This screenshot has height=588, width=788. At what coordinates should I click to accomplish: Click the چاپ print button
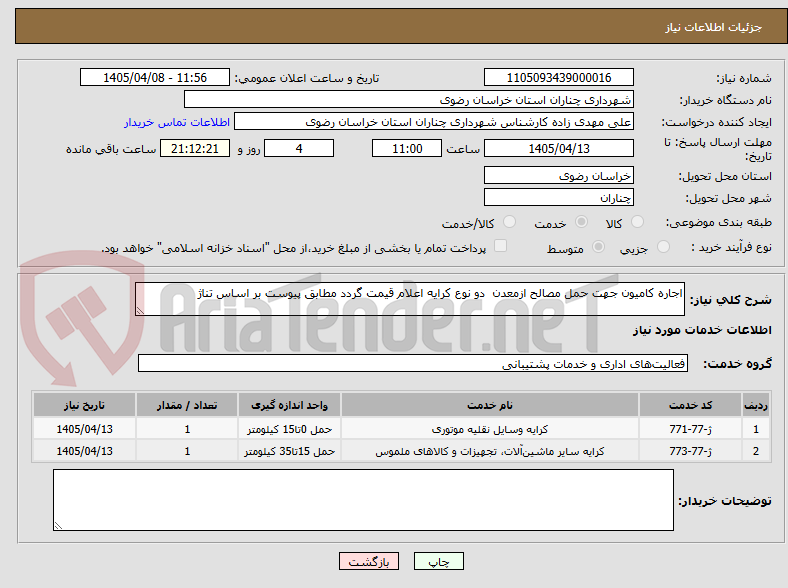(439, 561)
